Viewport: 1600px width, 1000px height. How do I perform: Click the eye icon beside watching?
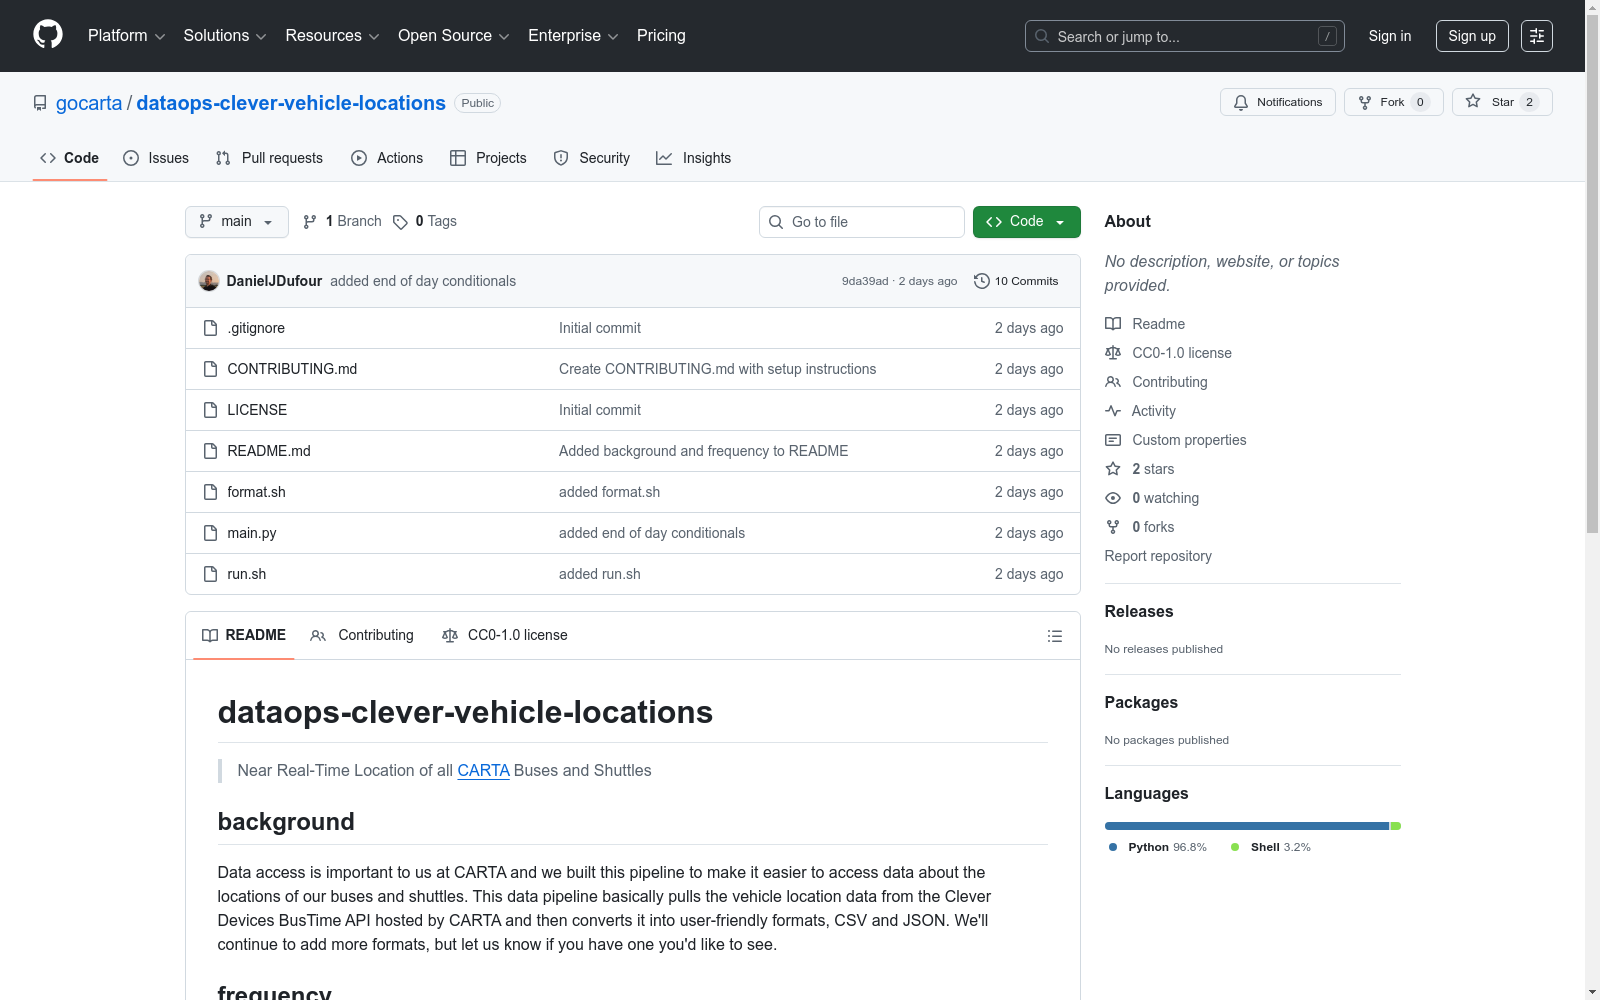pyautogui.click(x=1113, y=498)
